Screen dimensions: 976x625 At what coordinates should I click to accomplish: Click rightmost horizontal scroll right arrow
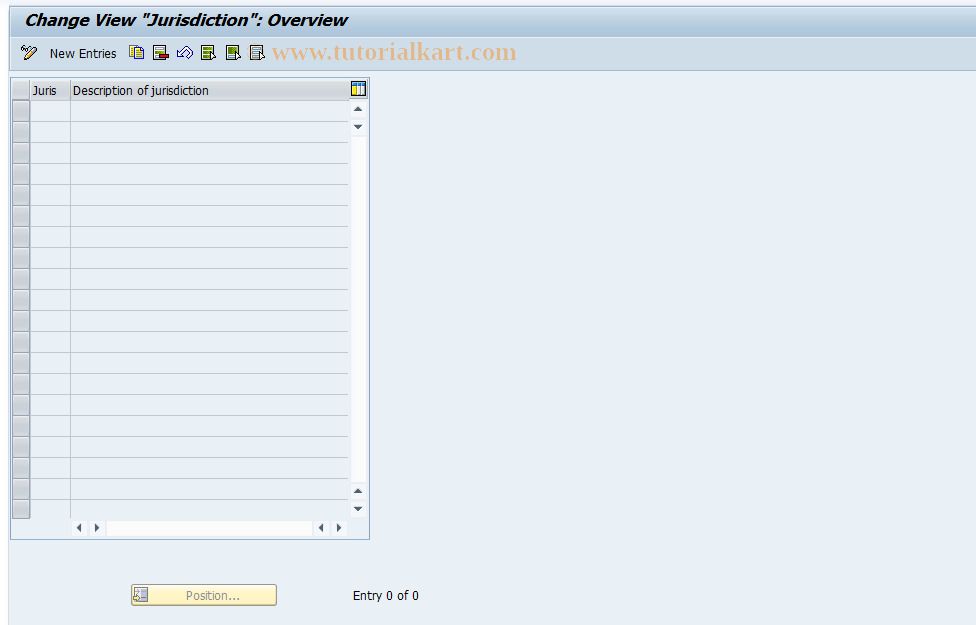click(339, 528)
